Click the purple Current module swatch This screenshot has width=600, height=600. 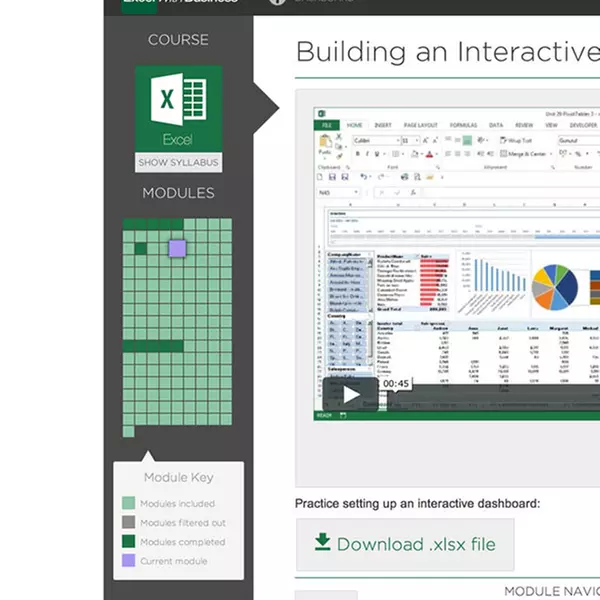point(129,560)
